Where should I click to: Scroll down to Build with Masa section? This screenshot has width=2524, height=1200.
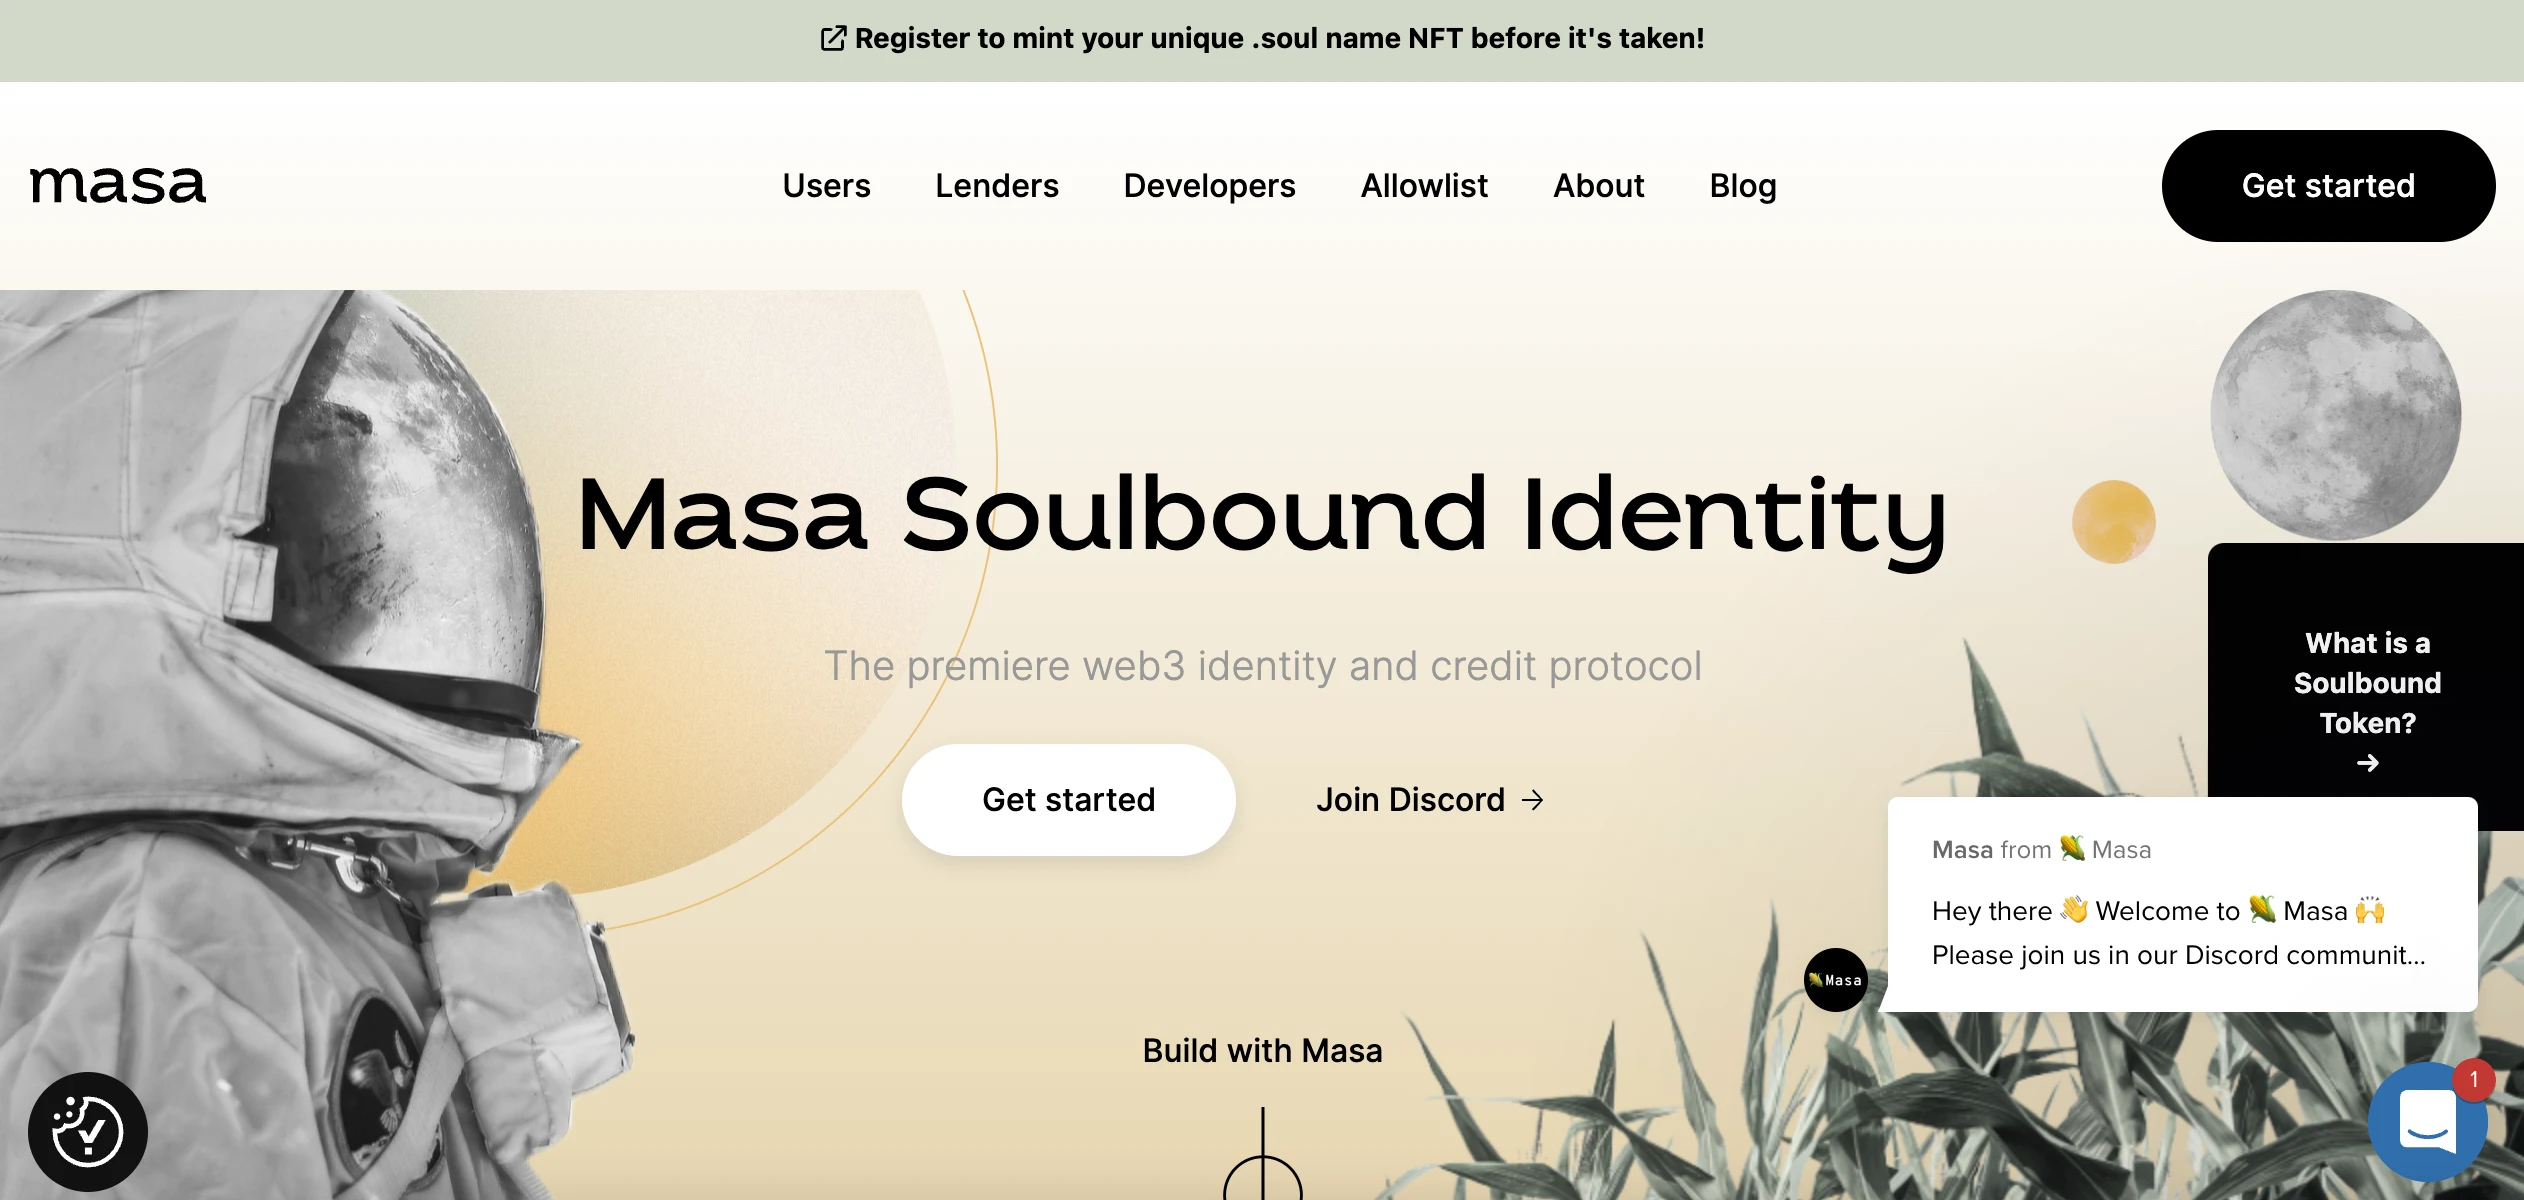point(1260,1053)
